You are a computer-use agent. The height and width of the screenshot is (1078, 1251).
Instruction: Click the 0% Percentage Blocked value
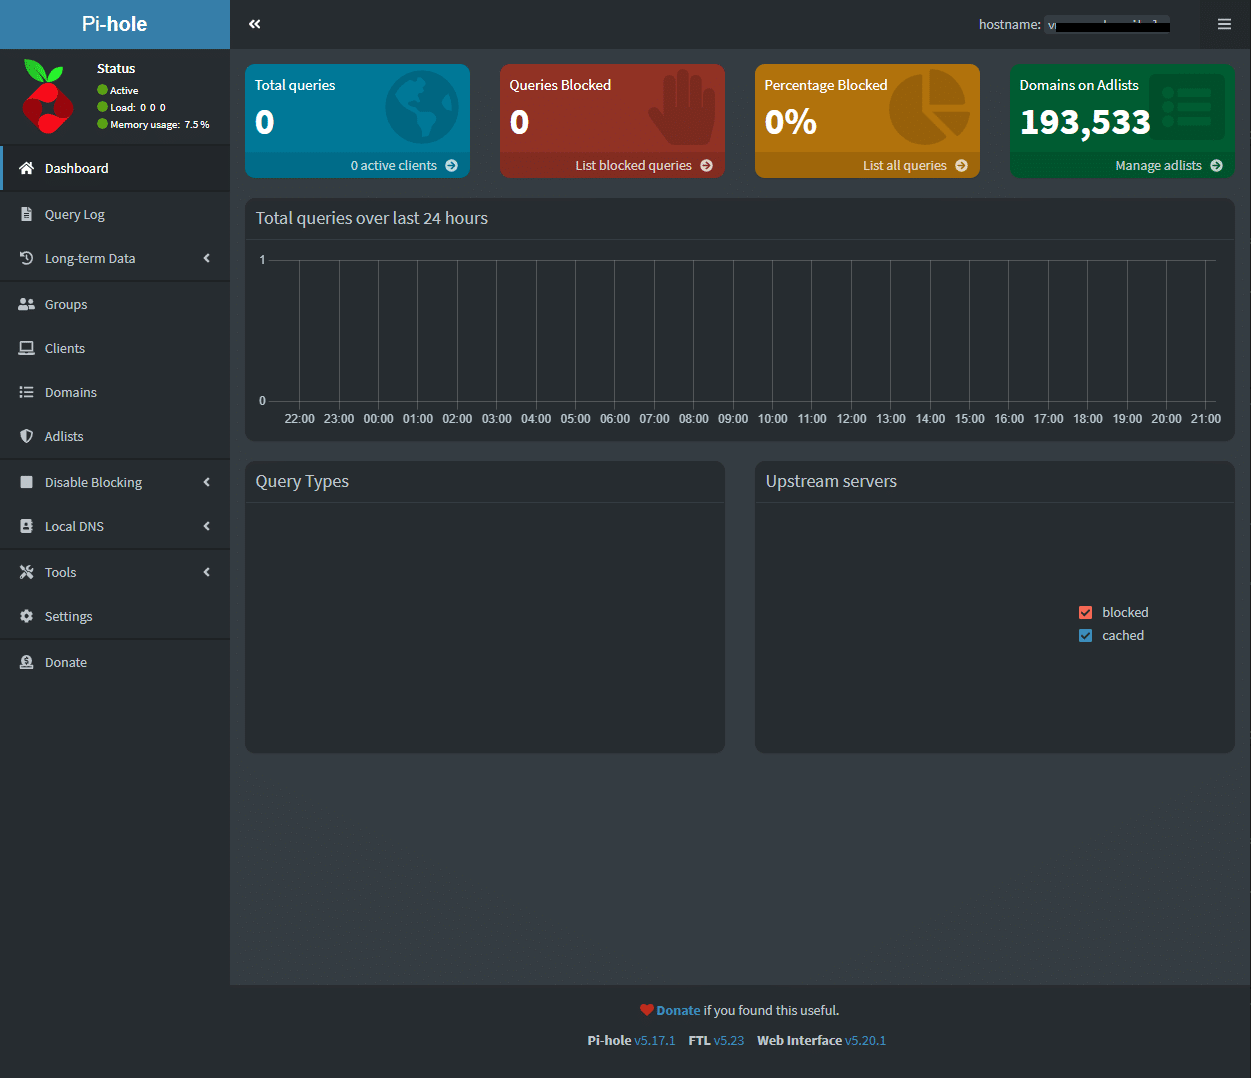791,122
